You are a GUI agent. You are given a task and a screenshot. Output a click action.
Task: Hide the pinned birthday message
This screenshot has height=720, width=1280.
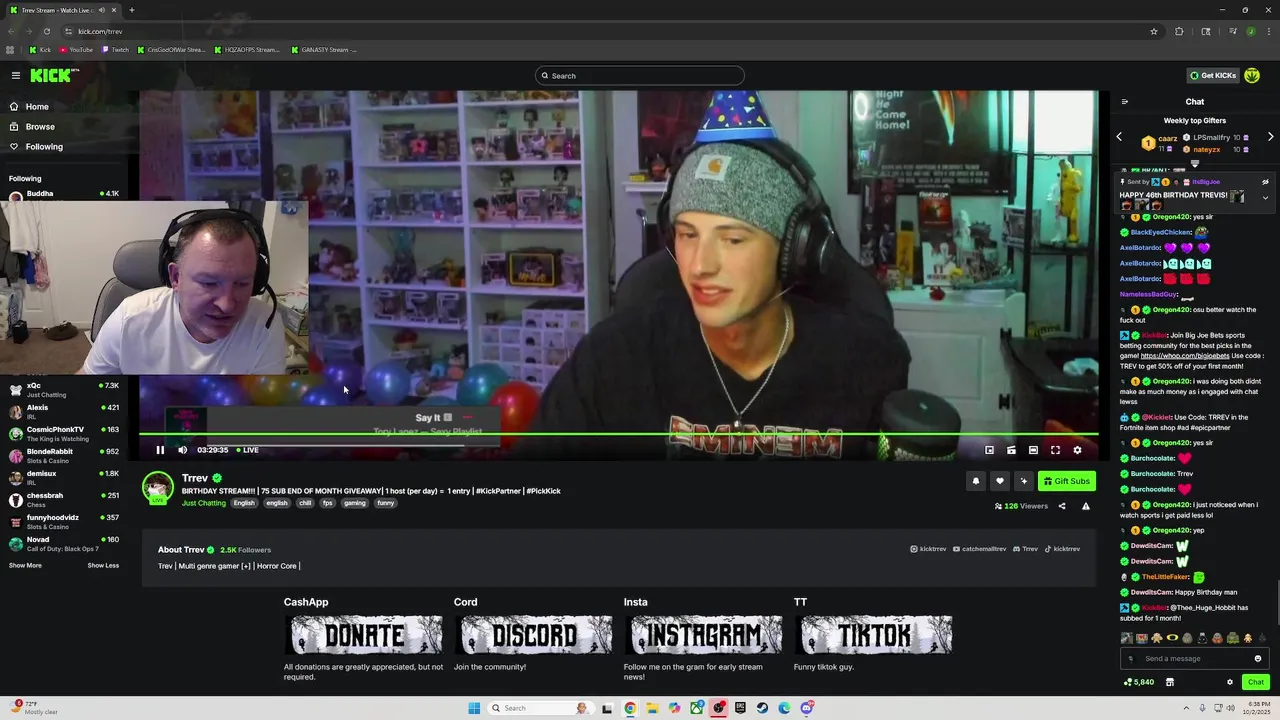tap(1265, 182)
